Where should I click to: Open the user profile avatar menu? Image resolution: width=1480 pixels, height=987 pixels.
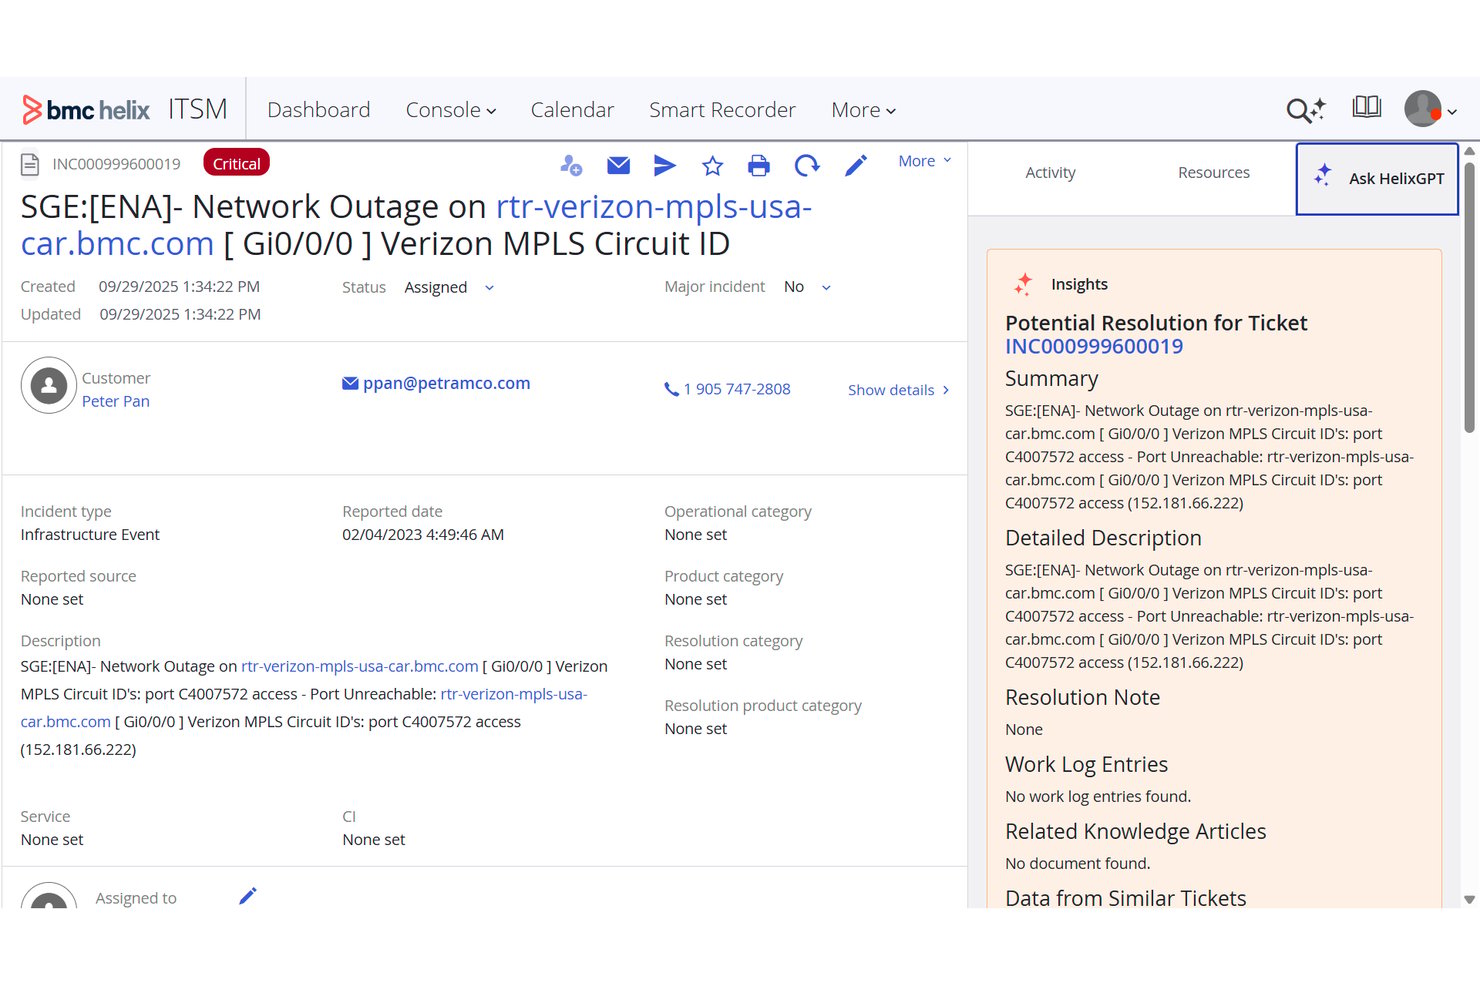(x=1422, y=109)
